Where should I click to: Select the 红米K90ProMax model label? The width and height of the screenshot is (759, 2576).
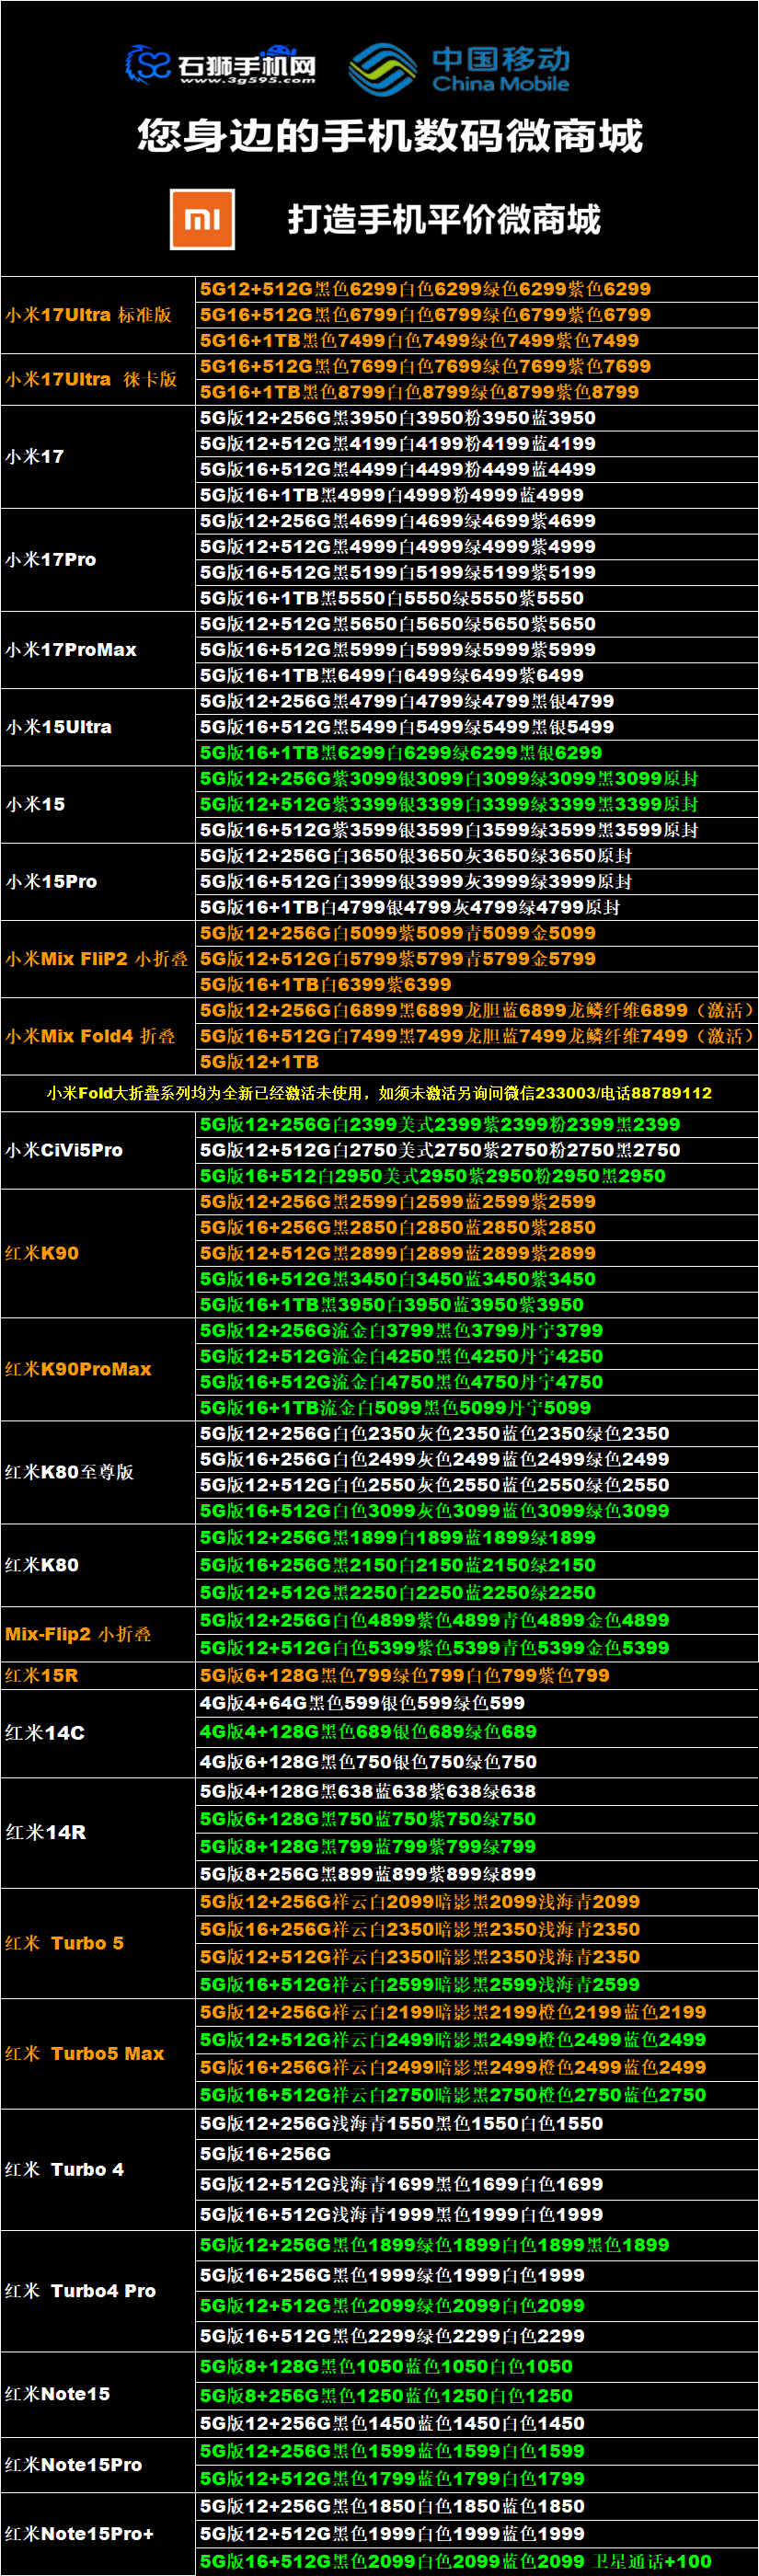click(78, 1369)
